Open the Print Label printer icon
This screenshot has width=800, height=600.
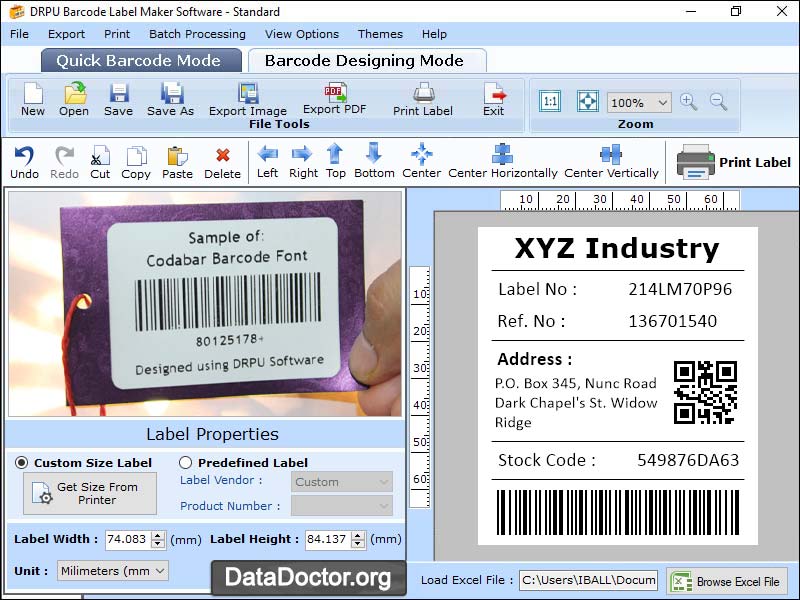pos(695,162)
